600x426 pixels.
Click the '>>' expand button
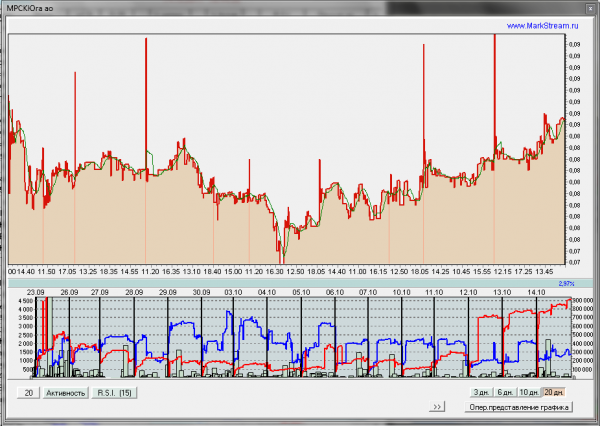[437, 406]
